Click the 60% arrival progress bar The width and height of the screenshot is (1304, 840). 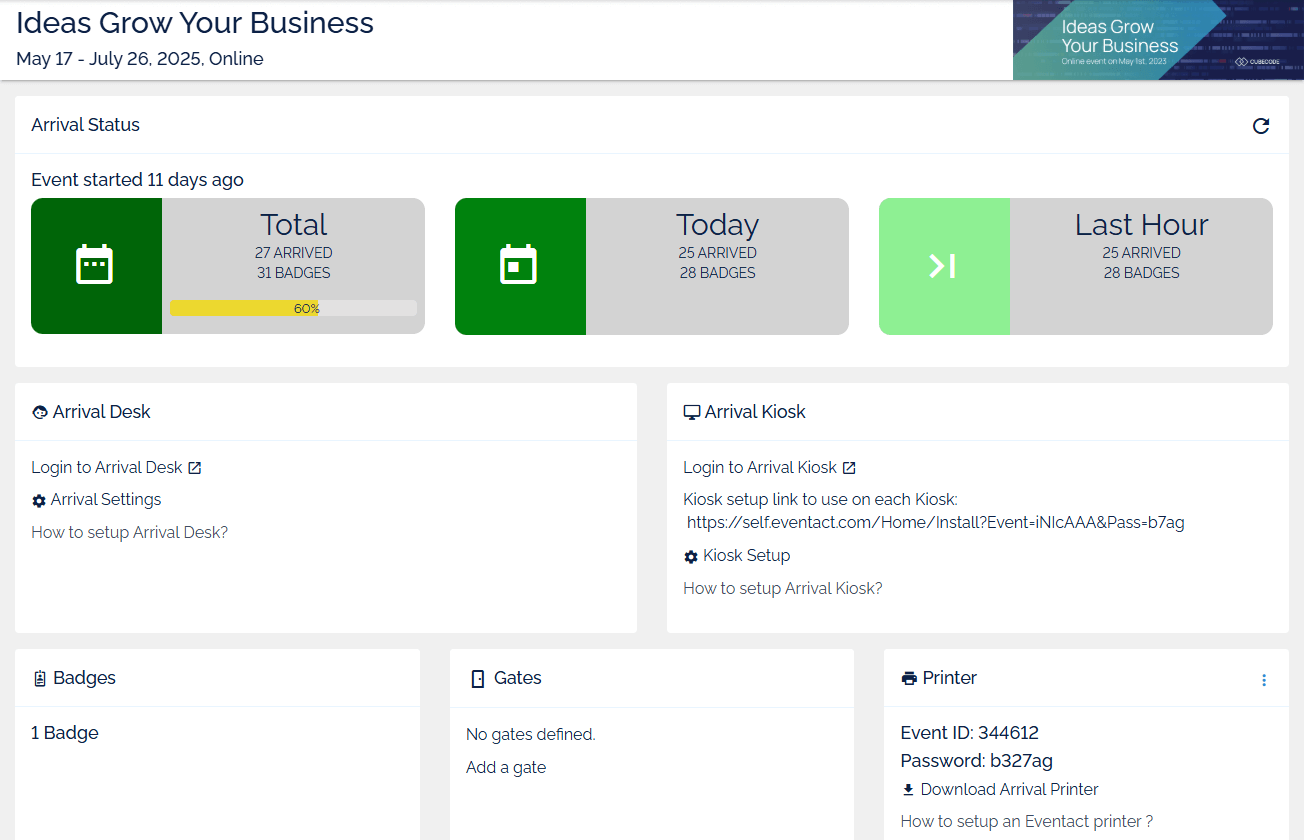[x=293, y=308]
